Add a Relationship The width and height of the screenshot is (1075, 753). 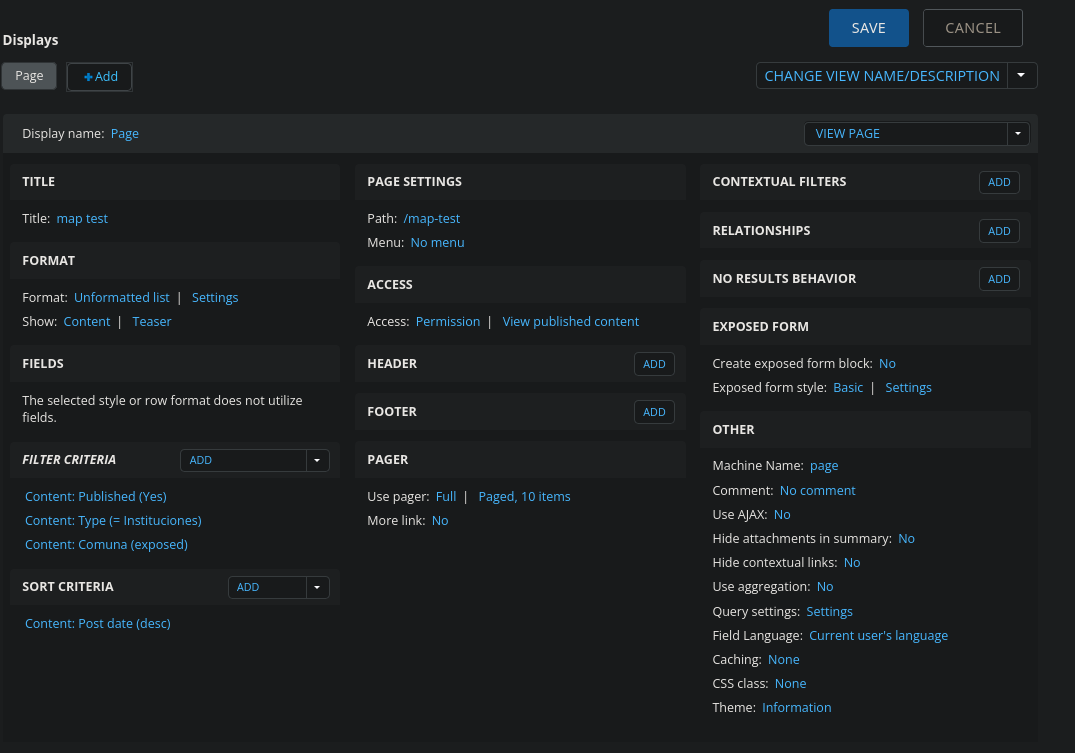[998, 231]
